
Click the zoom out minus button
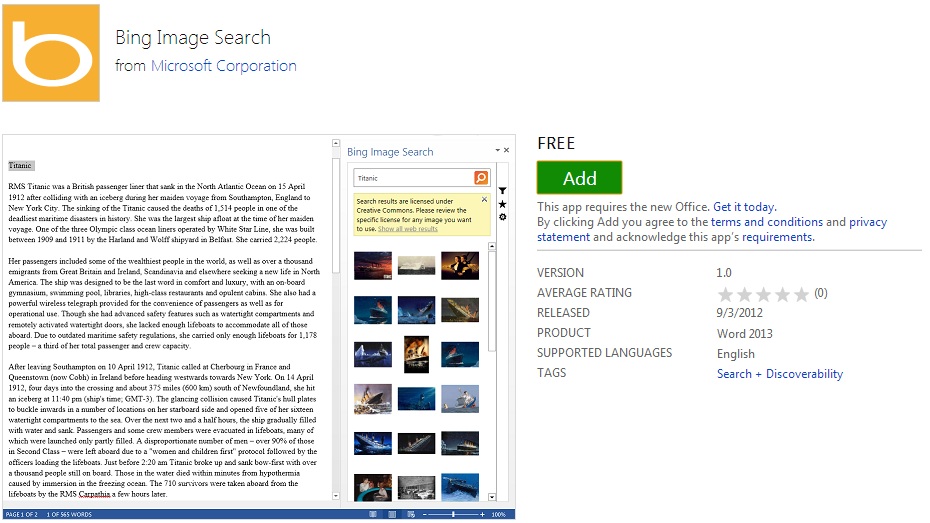click(x=425, y=514)
